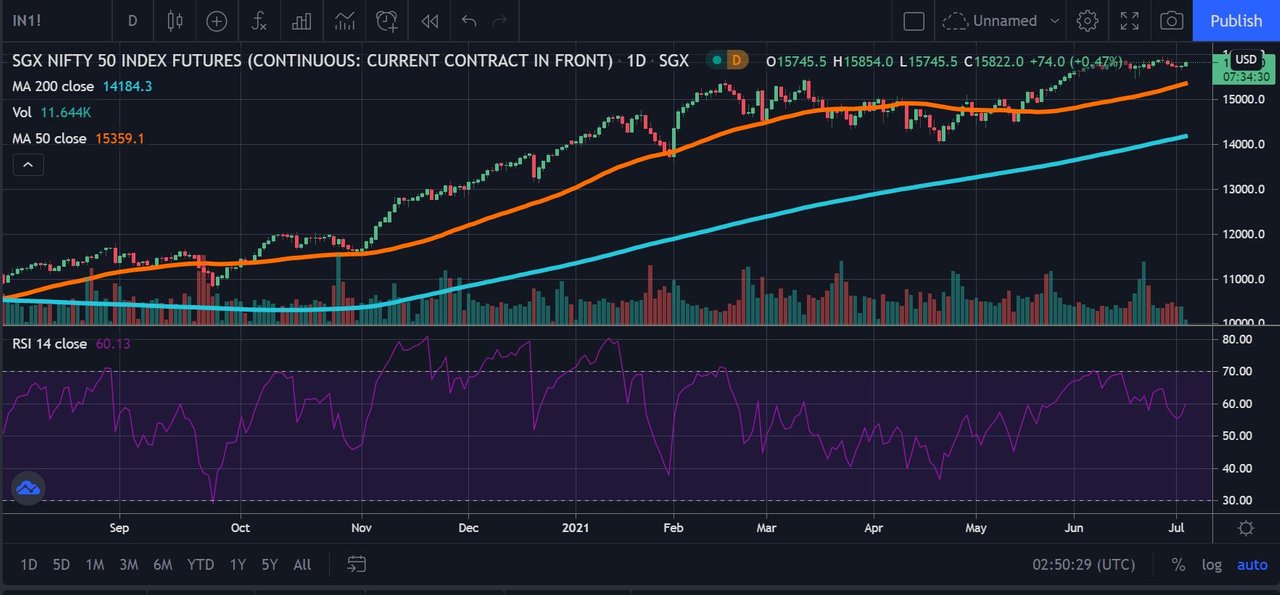Select the 6M time range
The height and width of the screenshot is (595, 1280).
163,565
